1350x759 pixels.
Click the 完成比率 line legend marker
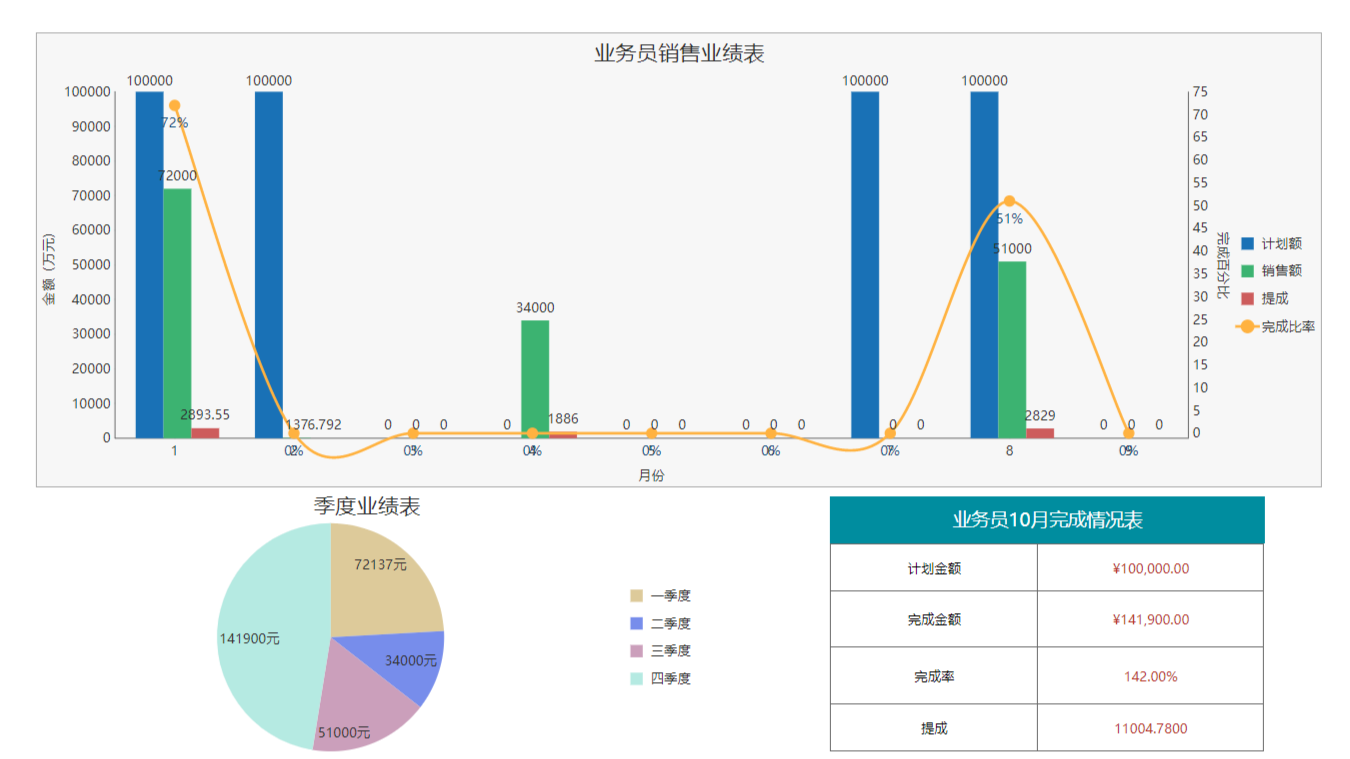(x=1247, y=326)
